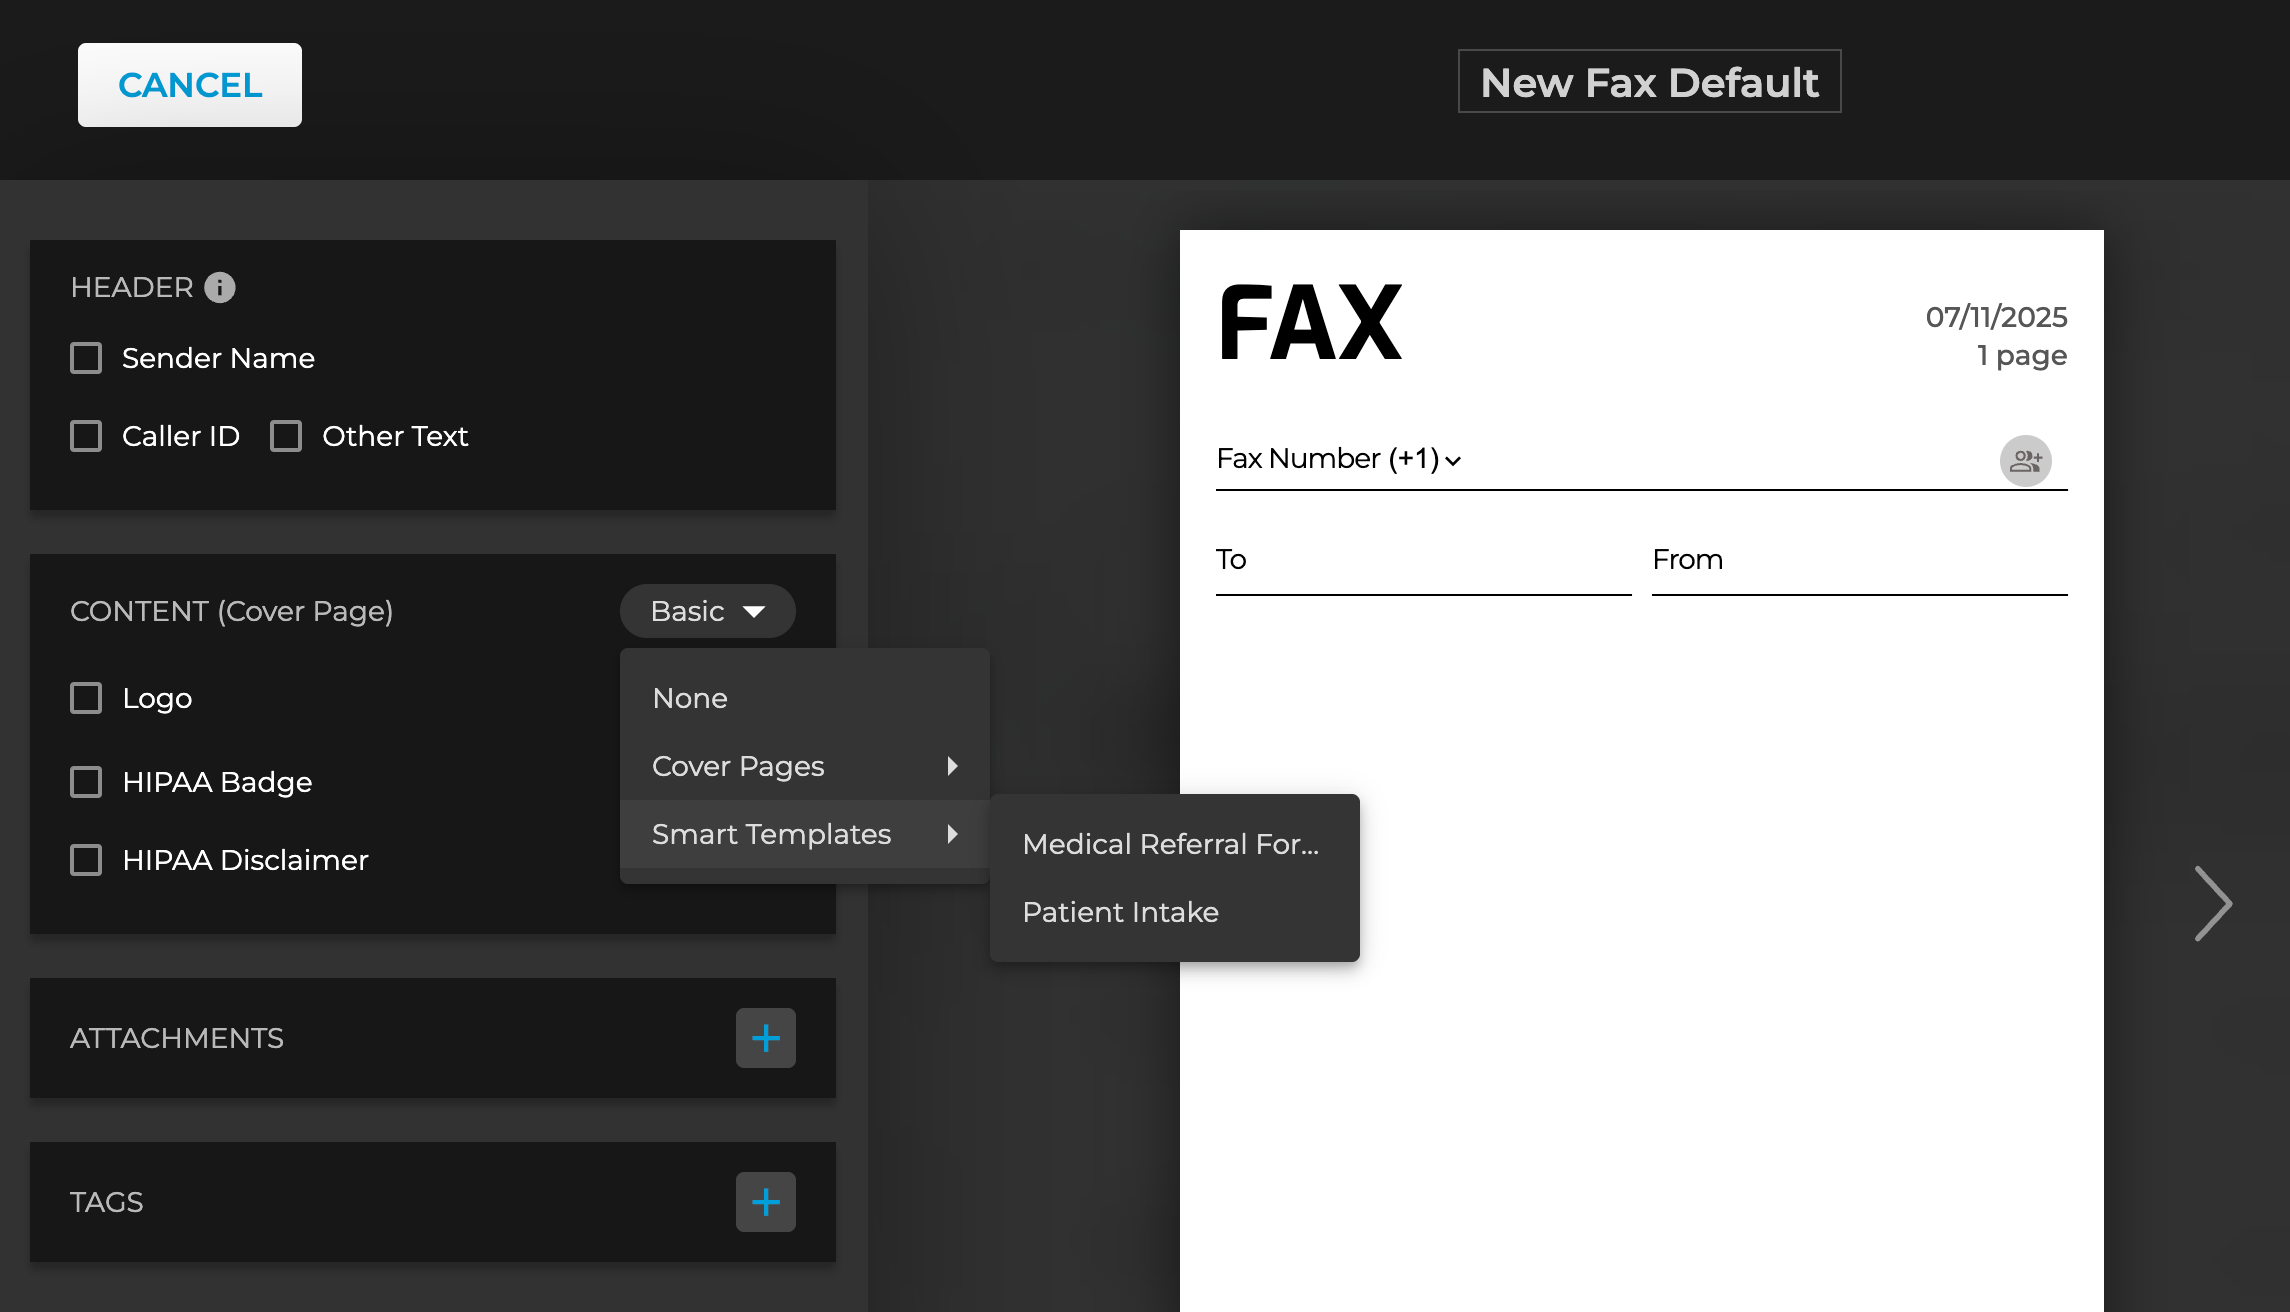The height and width of the screenshot is (1312, 2290).
Task: Check the Other Text option
Action: click(286, 436)
